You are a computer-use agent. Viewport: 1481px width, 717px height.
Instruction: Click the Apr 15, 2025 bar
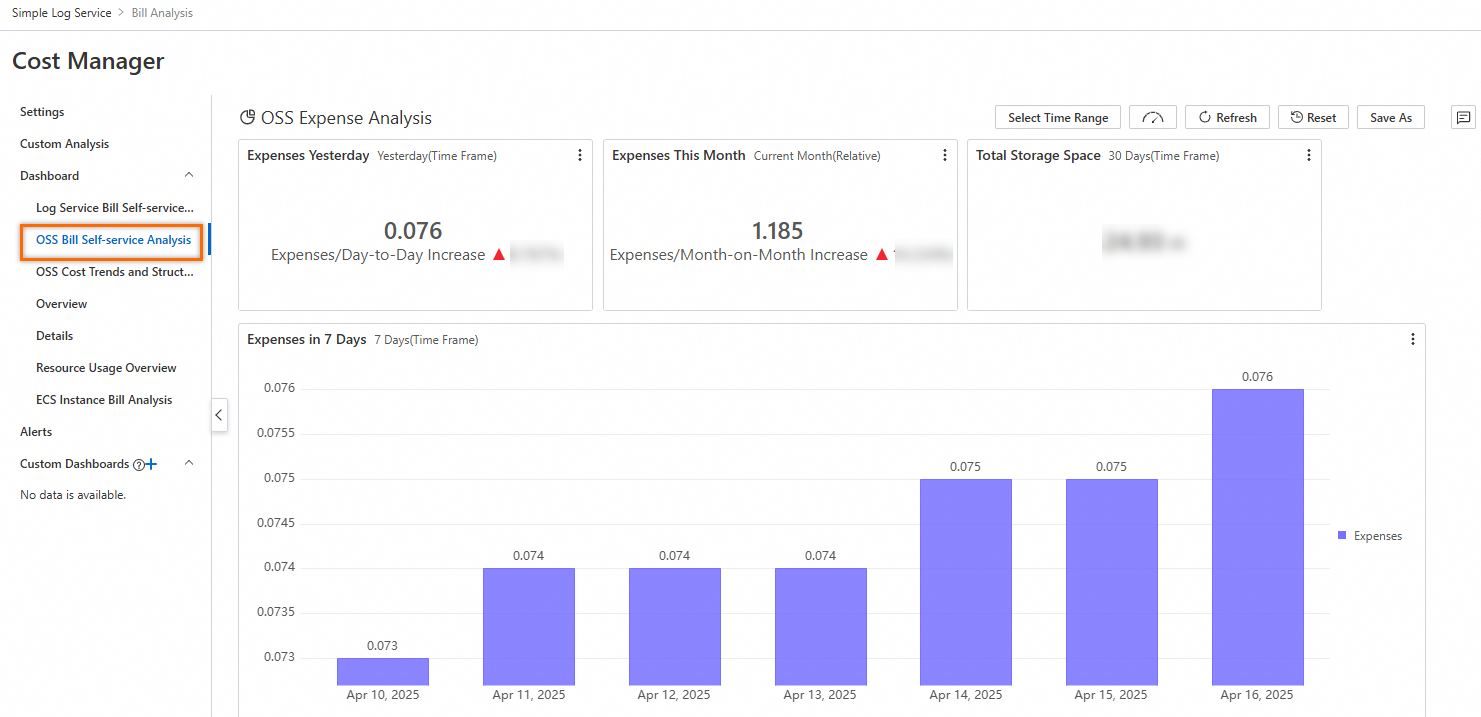(x=1112, y=581)
